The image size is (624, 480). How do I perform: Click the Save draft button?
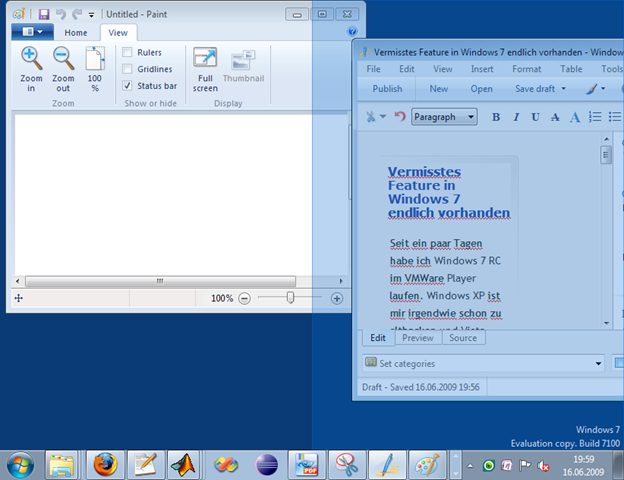535,88
